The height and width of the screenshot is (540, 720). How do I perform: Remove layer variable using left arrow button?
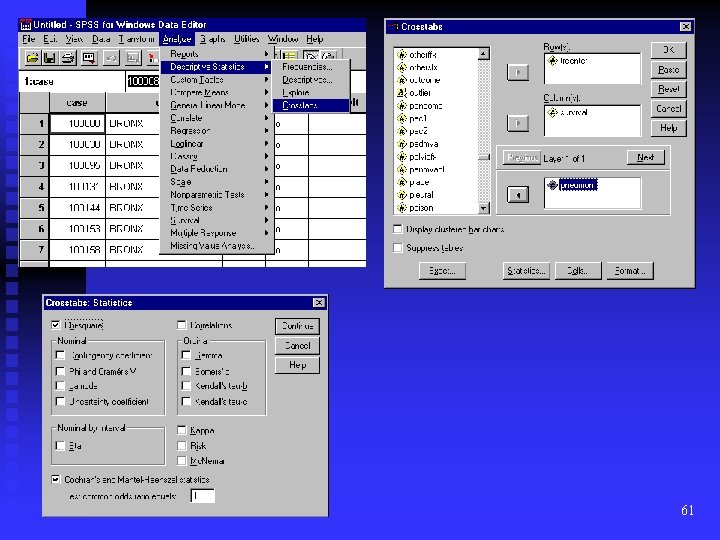point(518,194)
